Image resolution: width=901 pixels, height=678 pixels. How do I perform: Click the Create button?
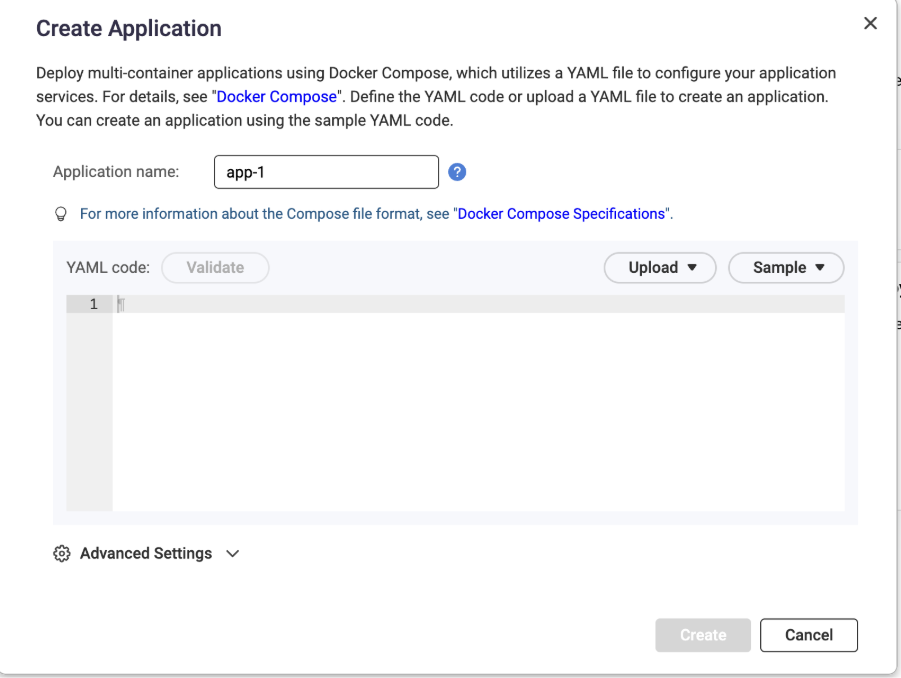pos(703,635)
